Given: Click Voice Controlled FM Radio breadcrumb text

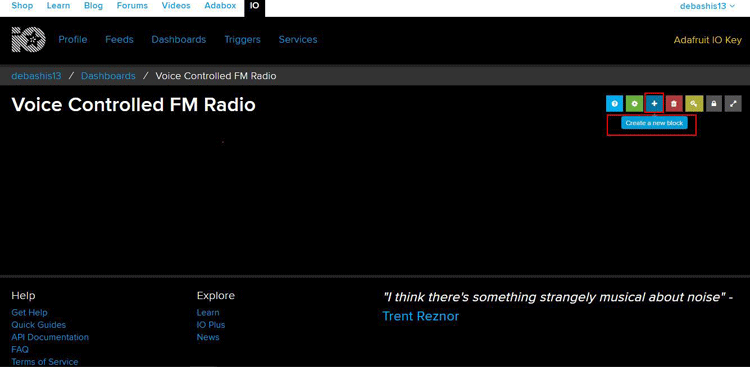Looking at the screenshot, I should 216,76.
